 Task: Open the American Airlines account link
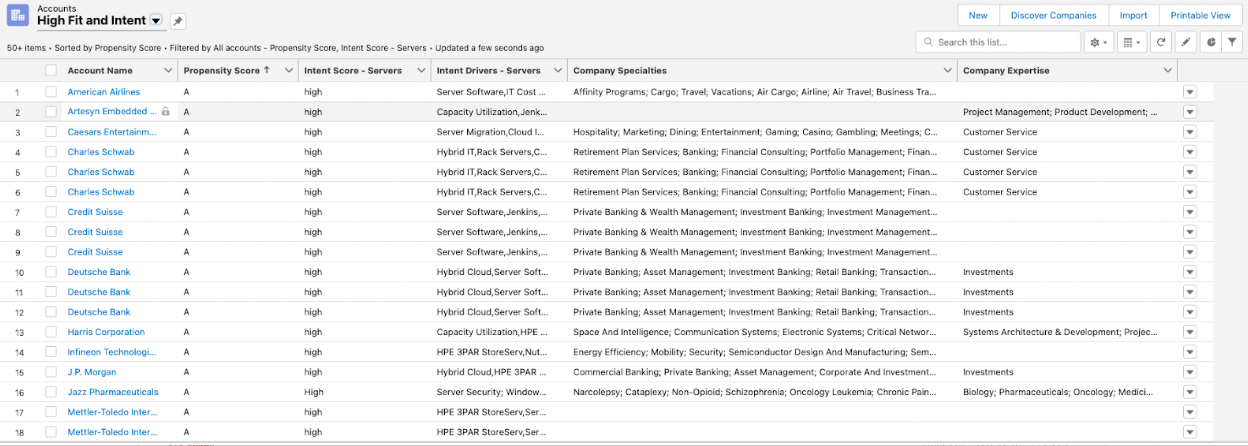[x=104, y=92]
